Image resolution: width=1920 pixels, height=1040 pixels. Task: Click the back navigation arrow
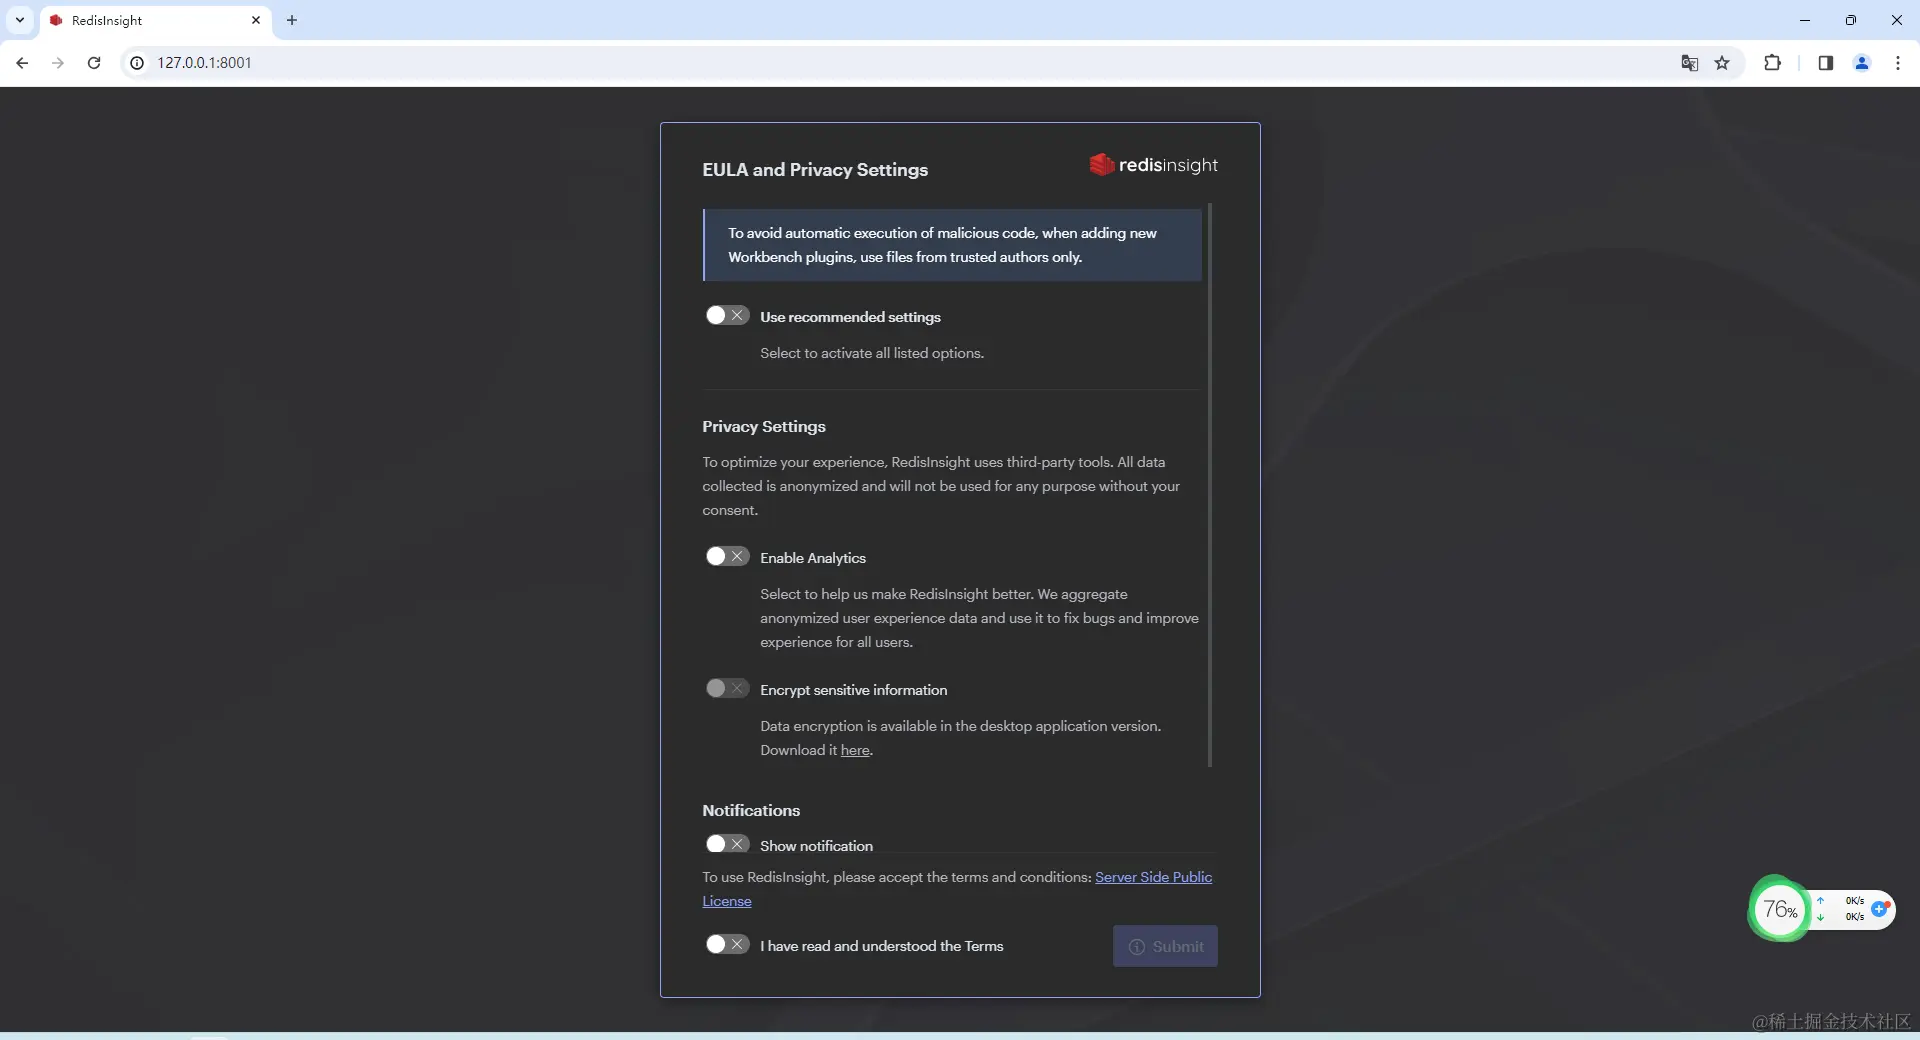point(22,62)
